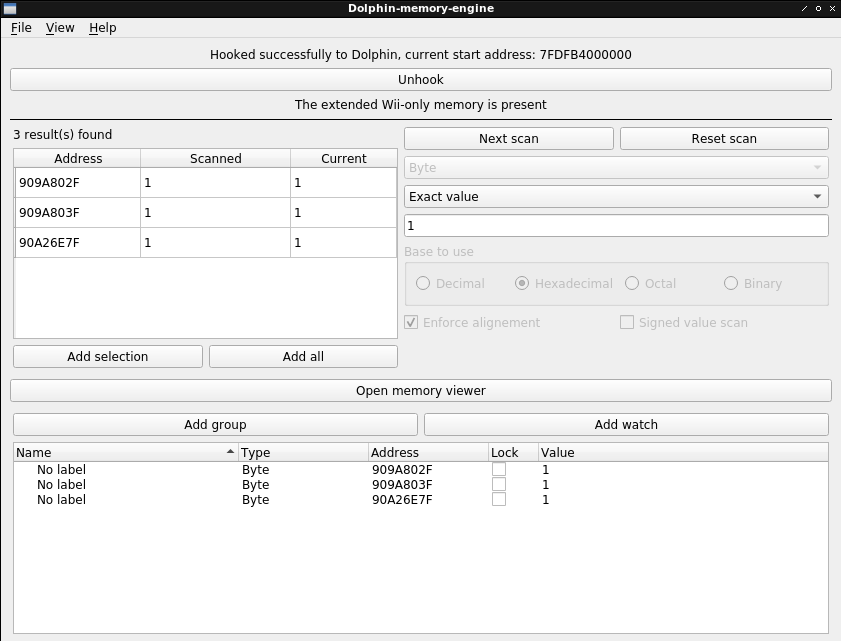The image size is (841, 641).
Task: Click Scanned value of result 90A26E7F
Action: pos(215,243)
